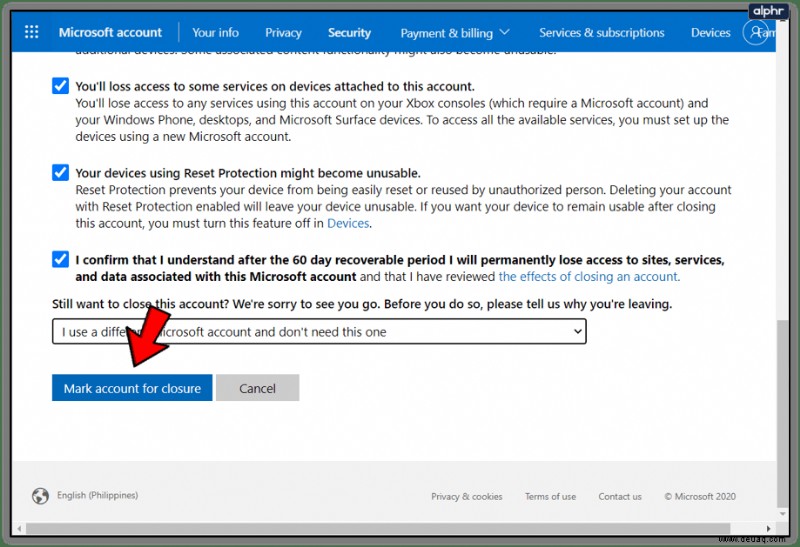The image size is (800, 547).
Task: Open the Microsoft apps grid launcher
Action: (x=32, y=32)
